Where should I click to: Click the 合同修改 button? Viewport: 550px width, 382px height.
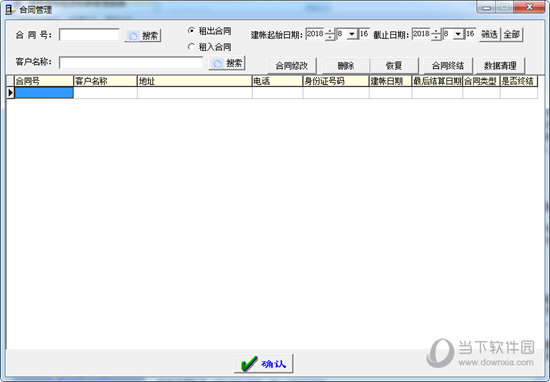point(291,66)
